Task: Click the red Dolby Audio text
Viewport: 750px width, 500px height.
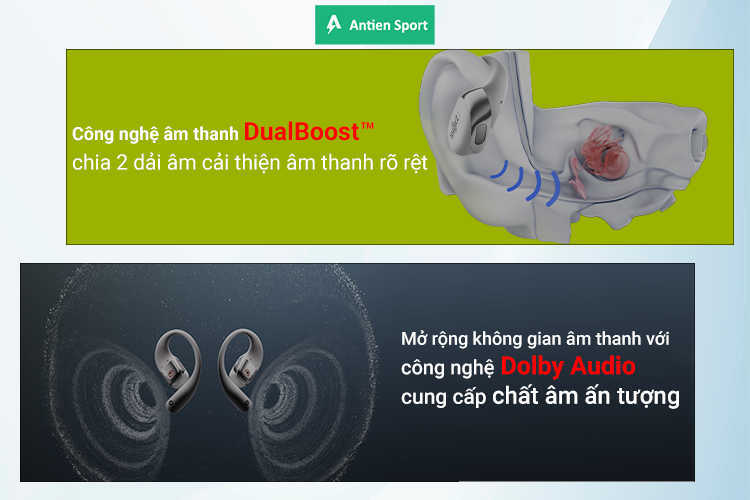Action: tap(568, 367)
